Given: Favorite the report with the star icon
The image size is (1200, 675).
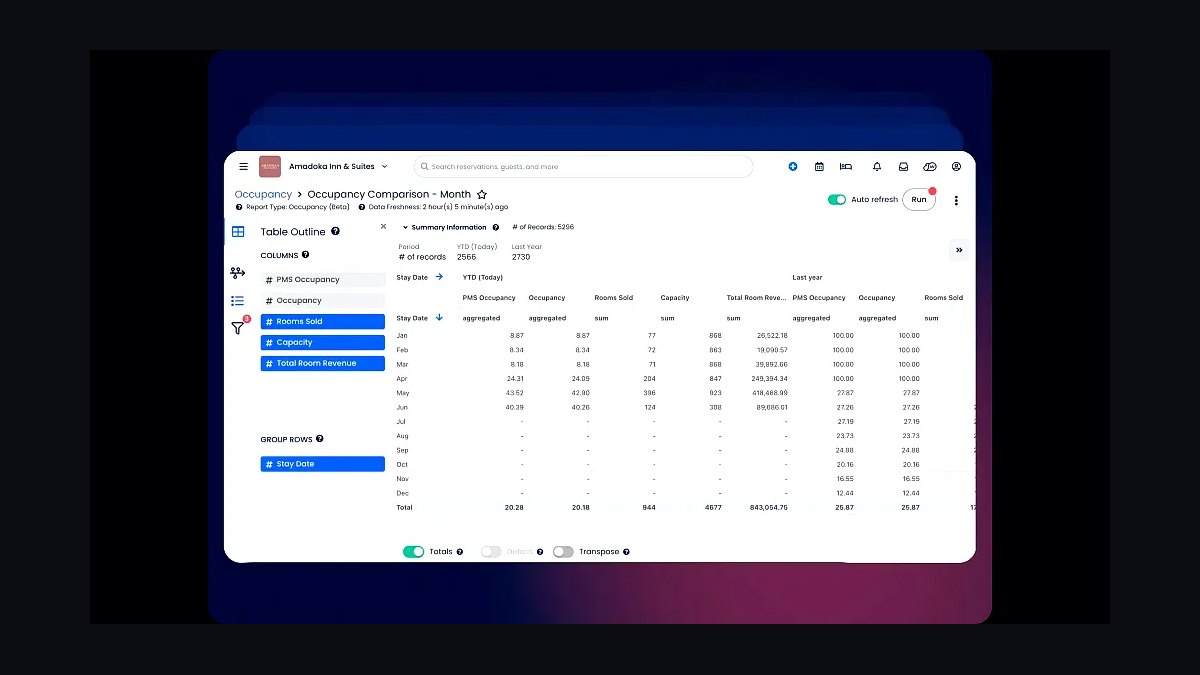Looking at the screenshot, I should tap(482, 194).
